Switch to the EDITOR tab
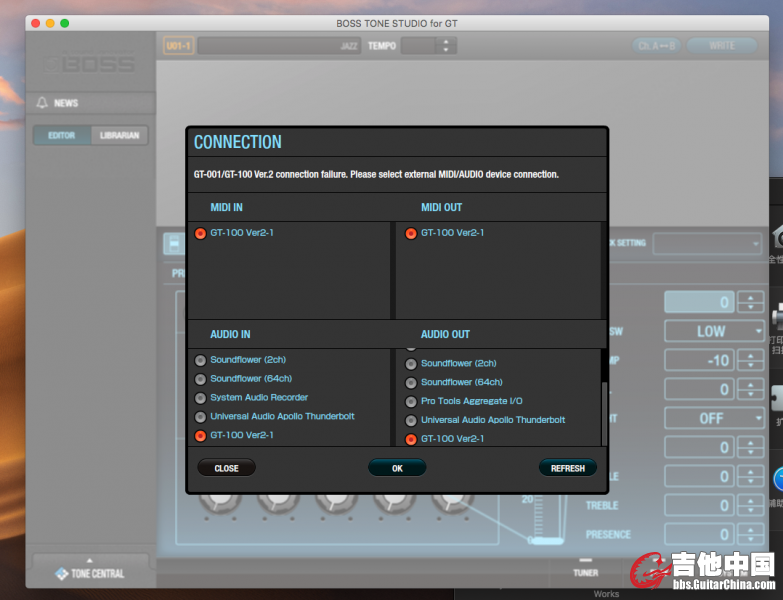The image size is (783, 600). [62, 135]
